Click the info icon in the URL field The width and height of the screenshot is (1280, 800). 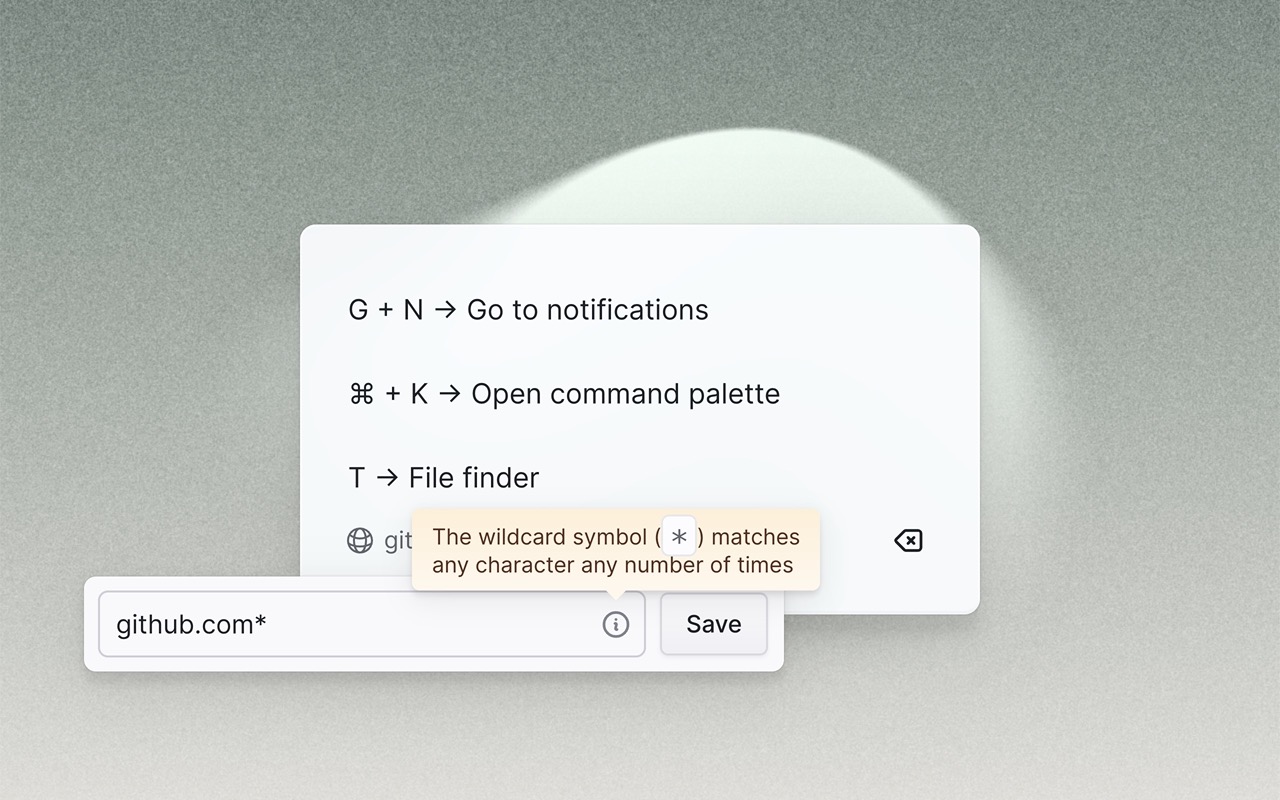point(616,625)
